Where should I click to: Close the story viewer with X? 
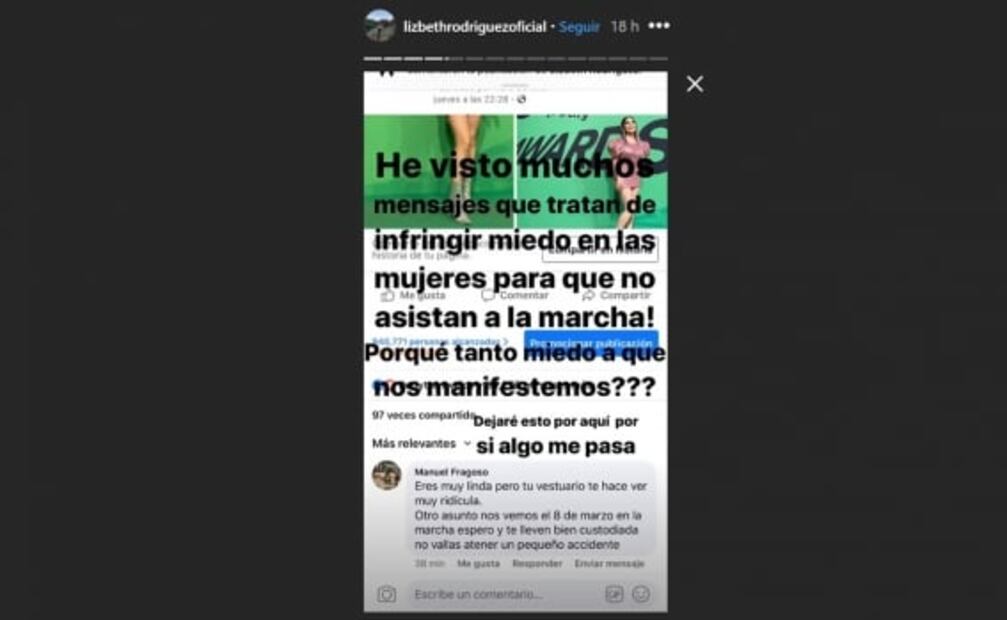pyautogui.click(x=694, y=84)
